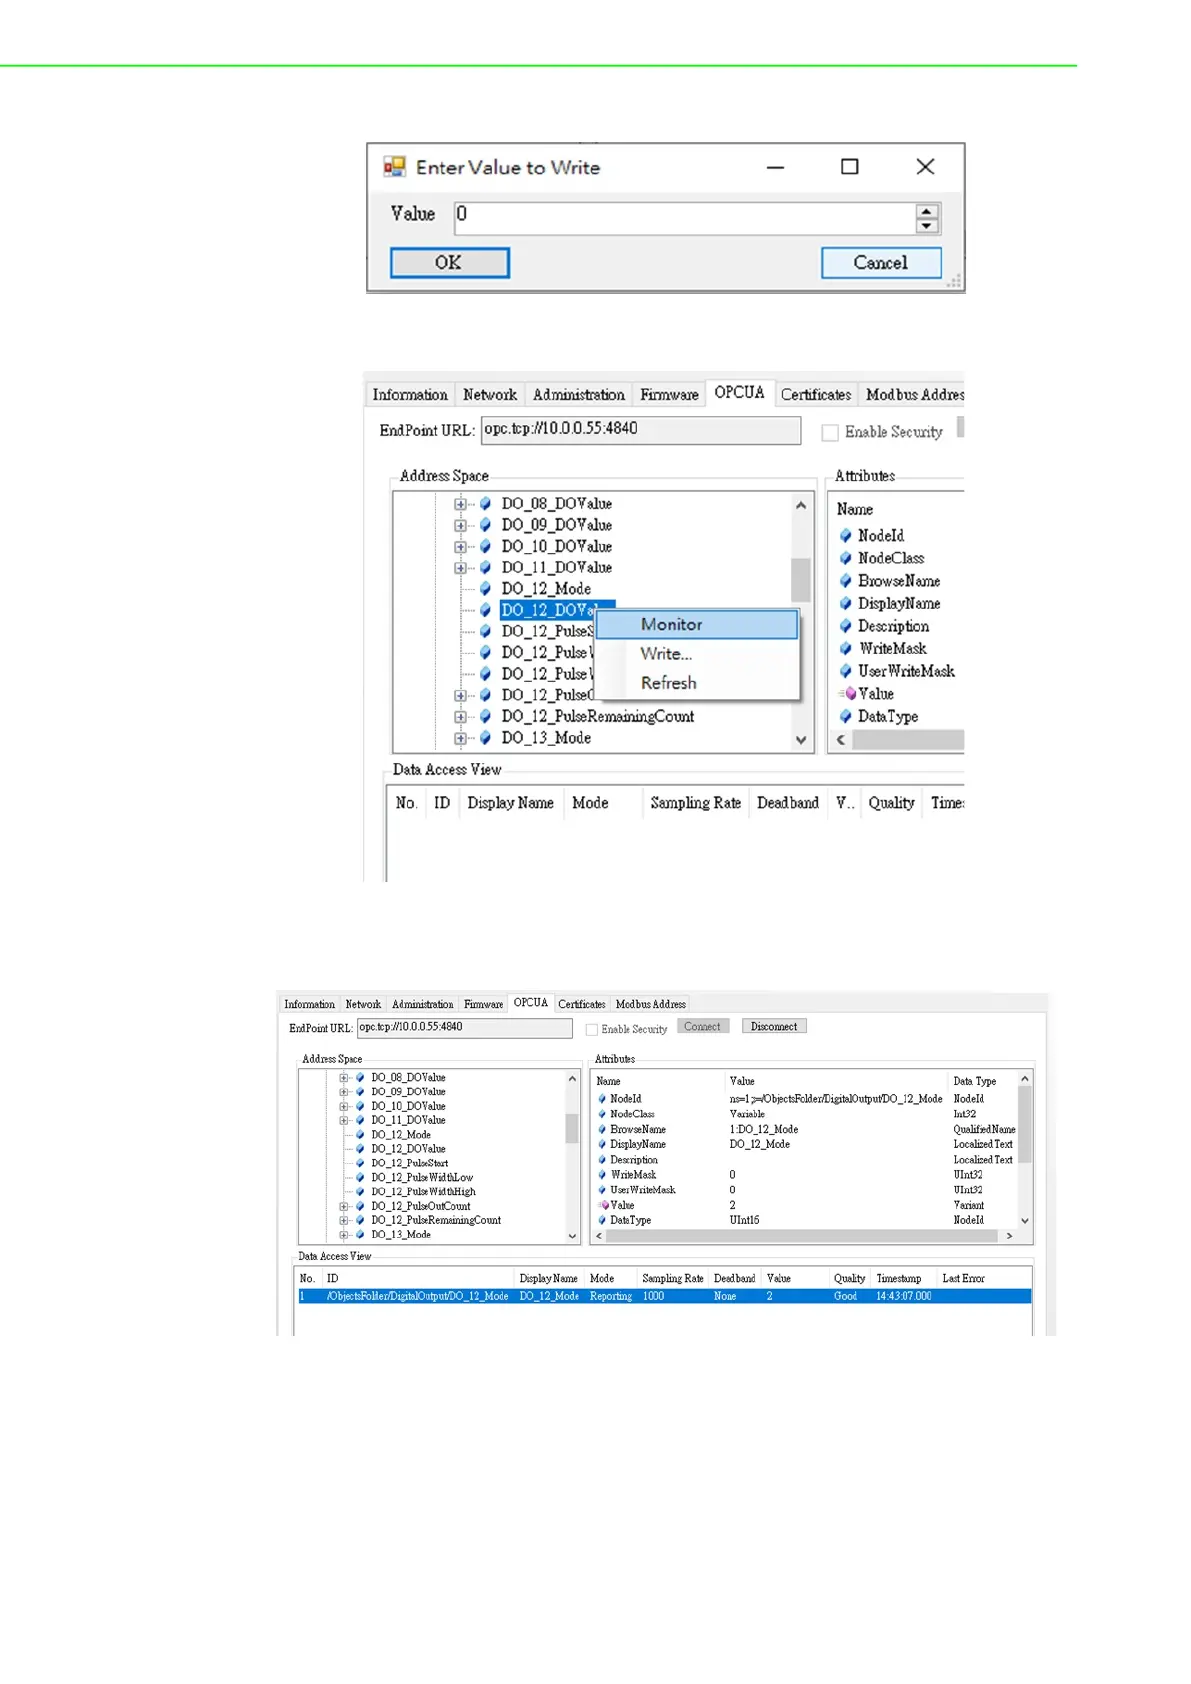
Task: Click the NodeId attribute icon in middle screenshot
Action: [845, 536]
